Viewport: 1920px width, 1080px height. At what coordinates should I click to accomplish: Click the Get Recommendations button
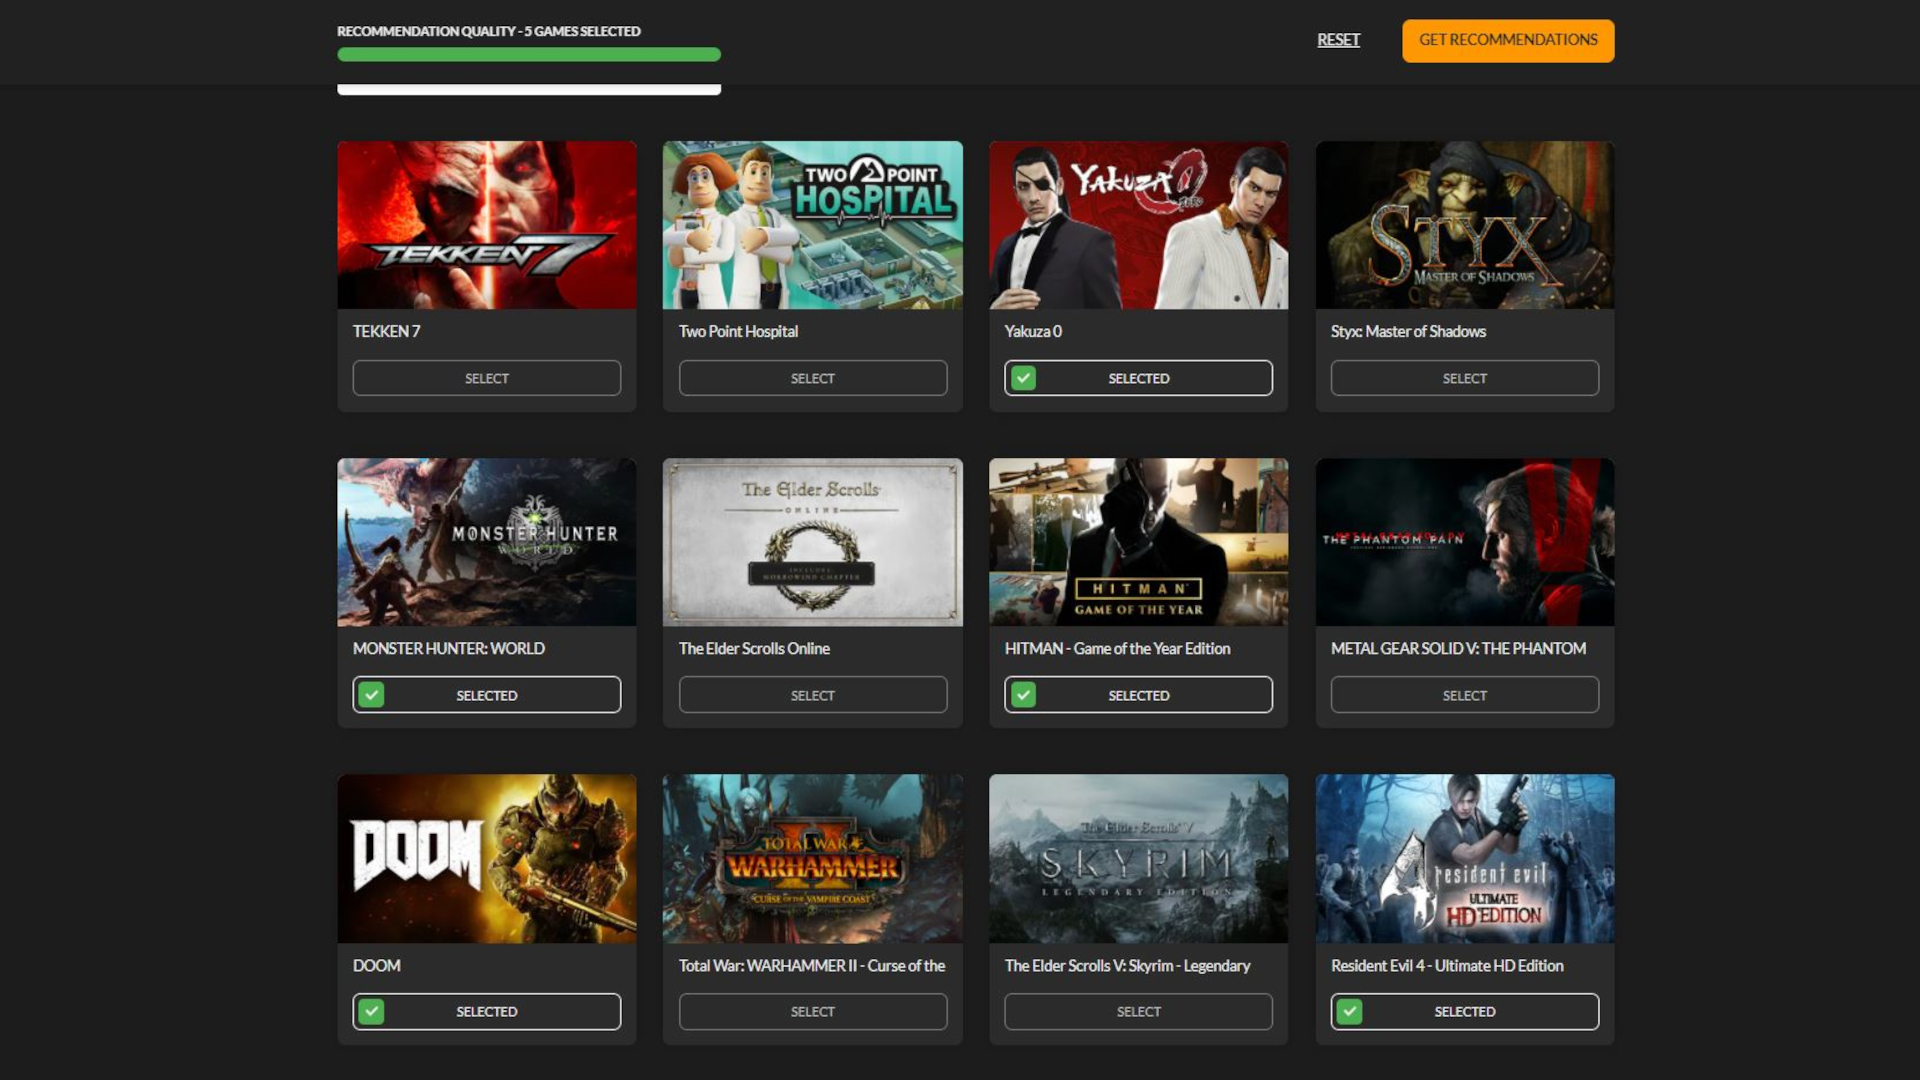1508,41
